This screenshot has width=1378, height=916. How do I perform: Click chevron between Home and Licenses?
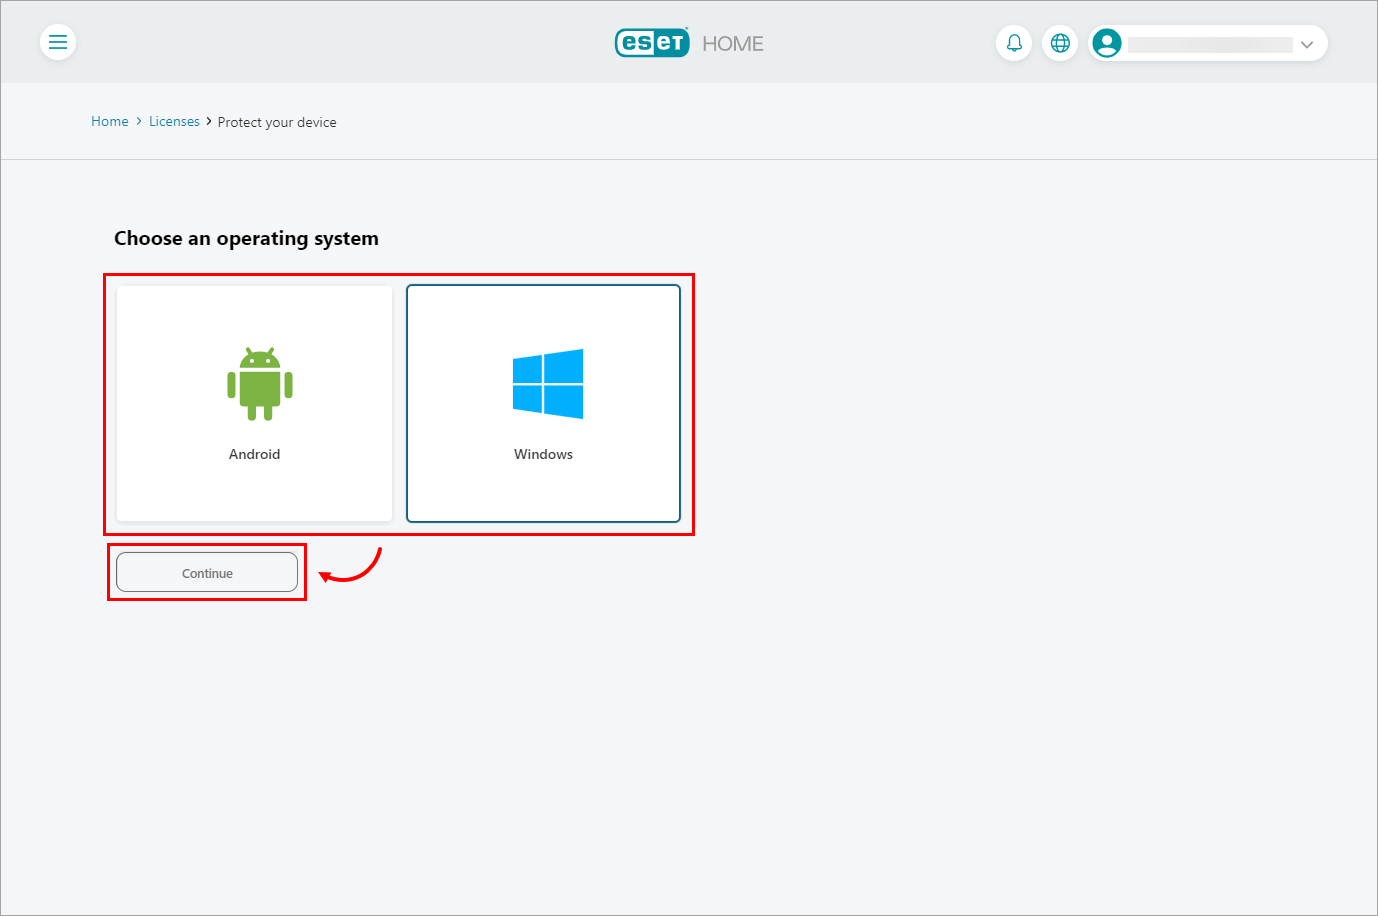(139, 121)
